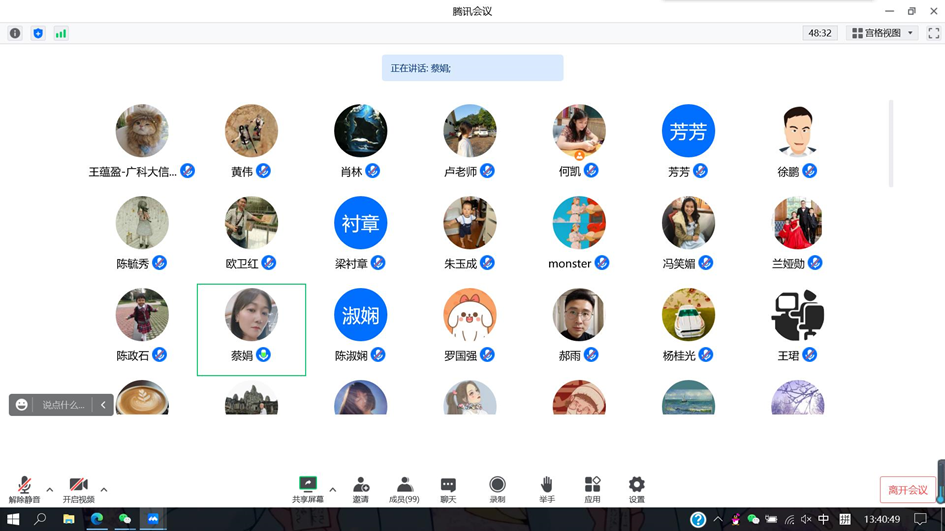Screen dimensions: 945x531
Task: Click WeChat icon in Windows taskbar
Action: coord(125,519)
